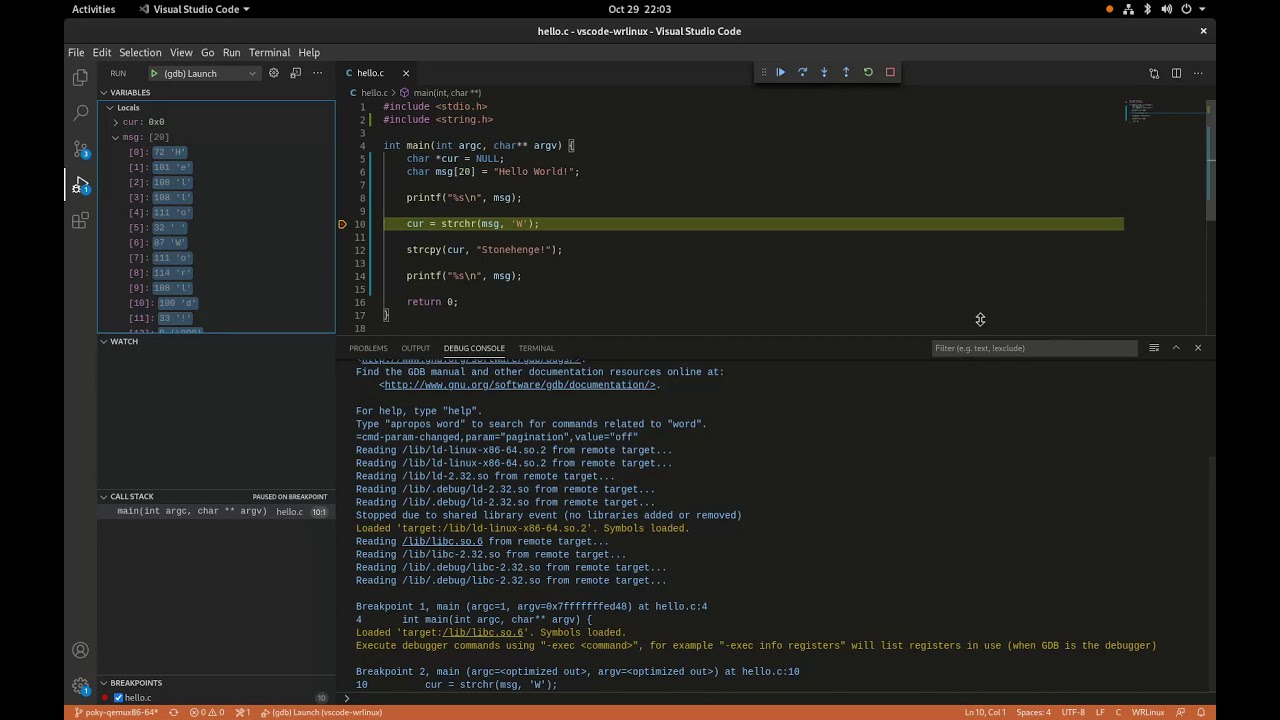The image size is (1280, 720).
Task: Step Into in debug toolbar
Action: click(824, 72)
